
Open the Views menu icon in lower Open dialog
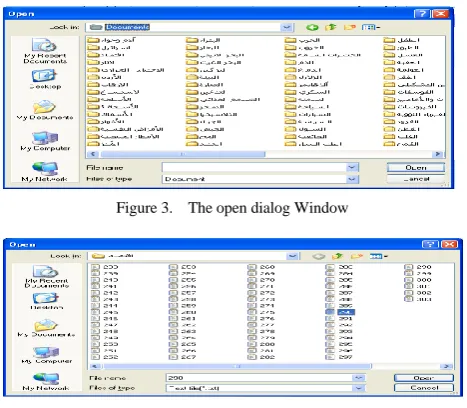(x=378, y=256)
